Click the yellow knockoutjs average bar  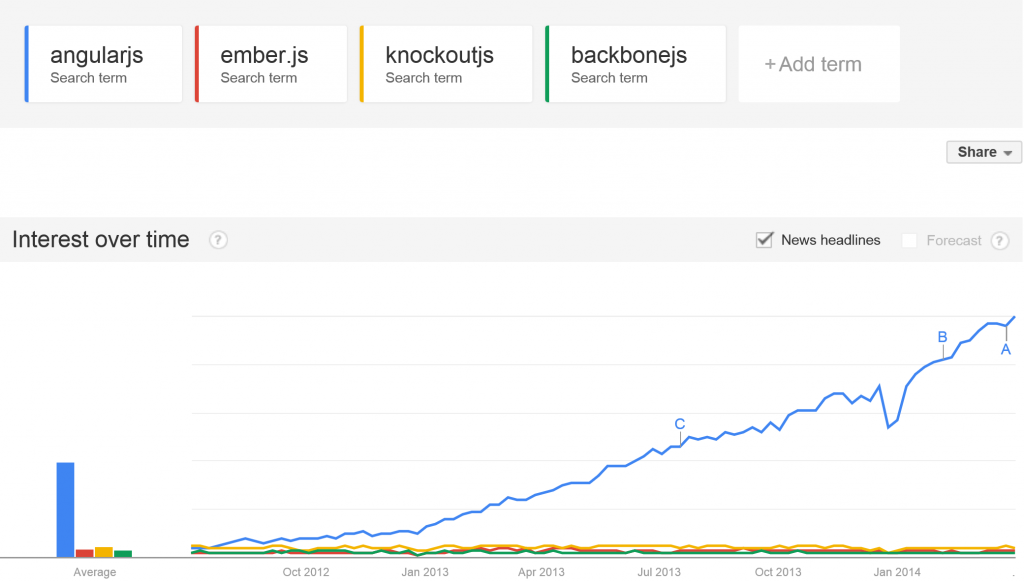tap(104, 552)
